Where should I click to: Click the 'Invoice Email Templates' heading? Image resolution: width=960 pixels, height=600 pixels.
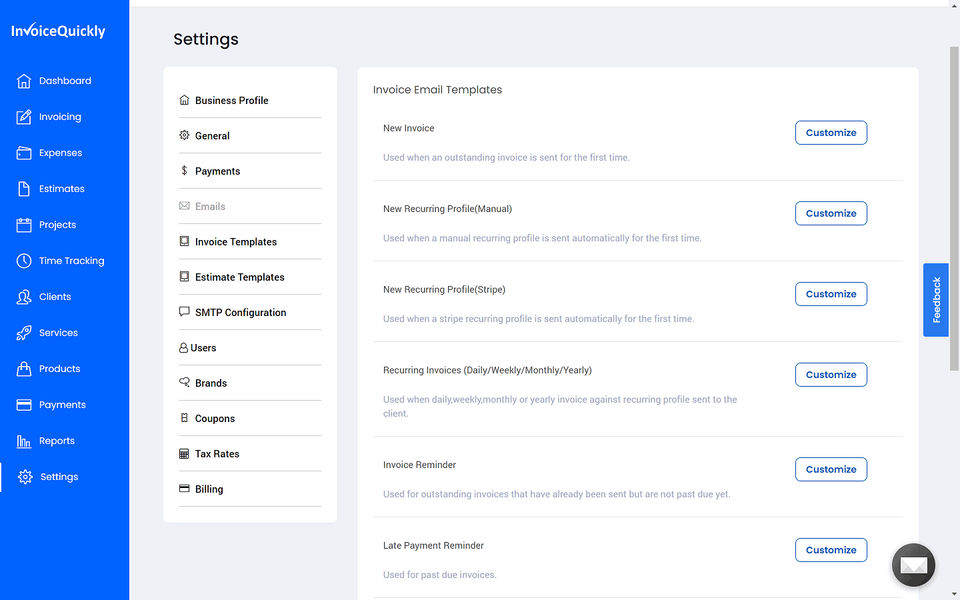(x=437, y=90)
